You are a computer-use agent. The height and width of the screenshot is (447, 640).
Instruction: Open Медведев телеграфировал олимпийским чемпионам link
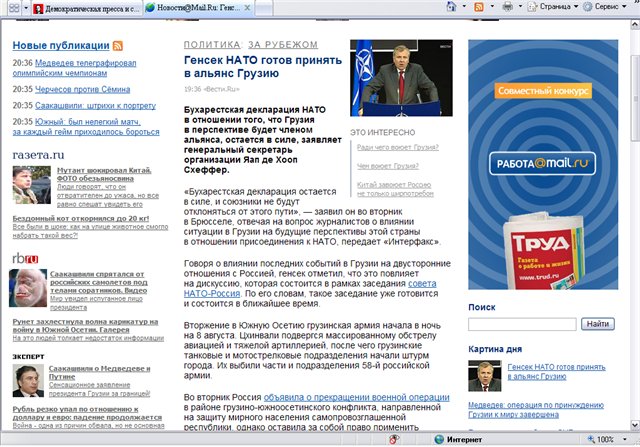[74, 68]
